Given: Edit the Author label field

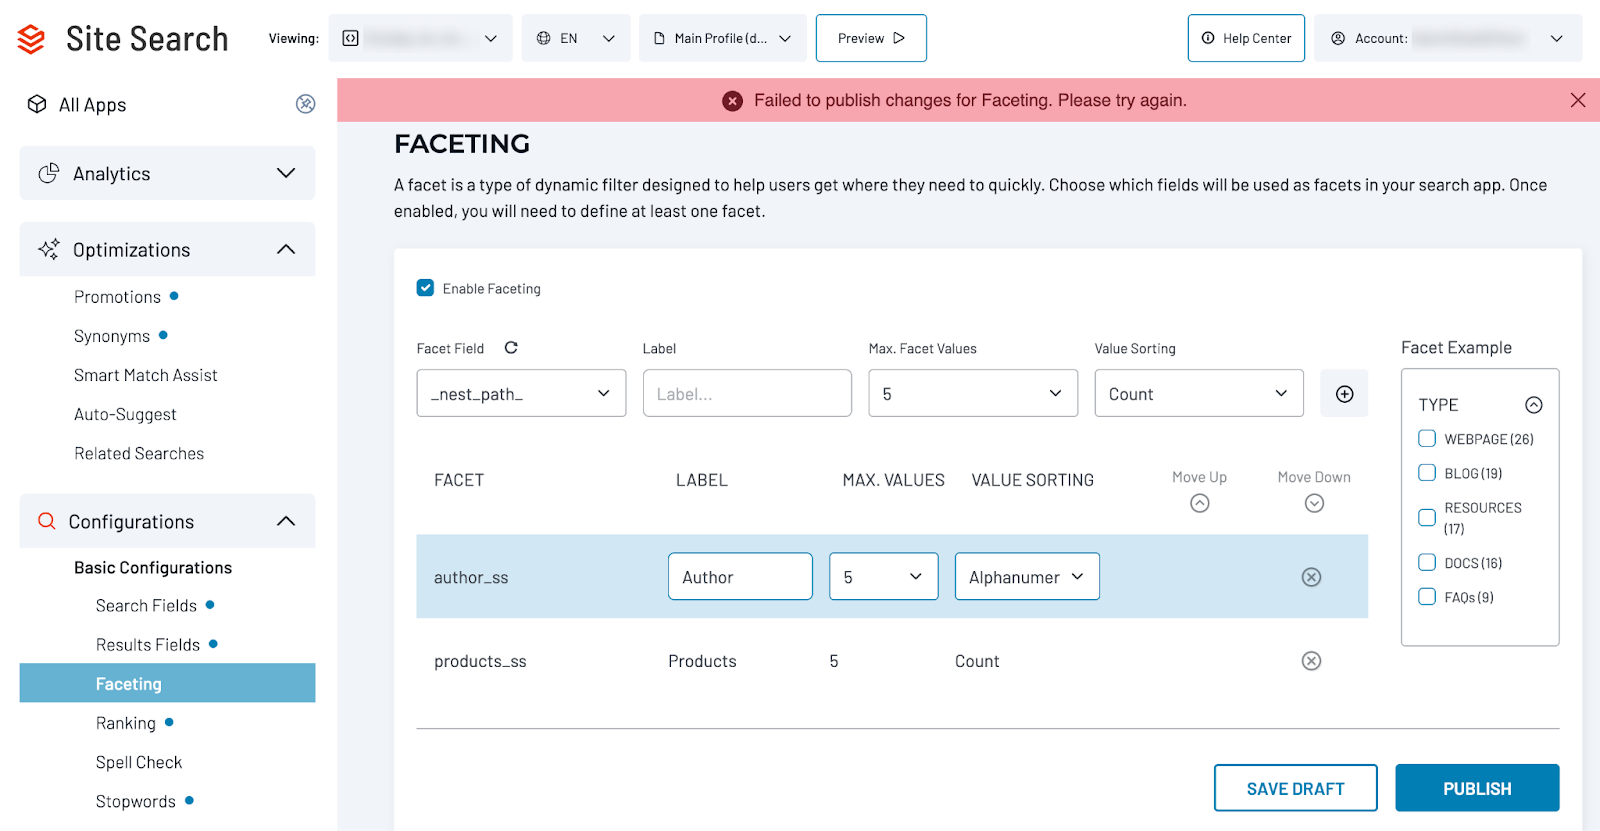Looking at the screenshot, I should (x=740, y=576).
